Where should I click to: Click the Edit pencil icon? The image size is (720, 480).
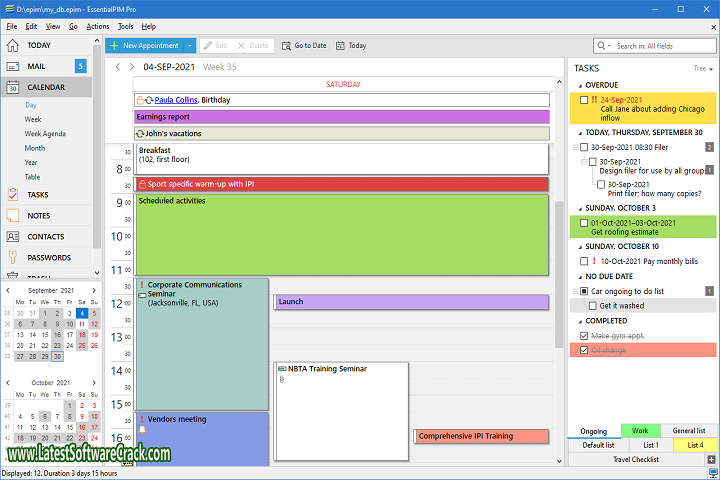coord(208,46)
